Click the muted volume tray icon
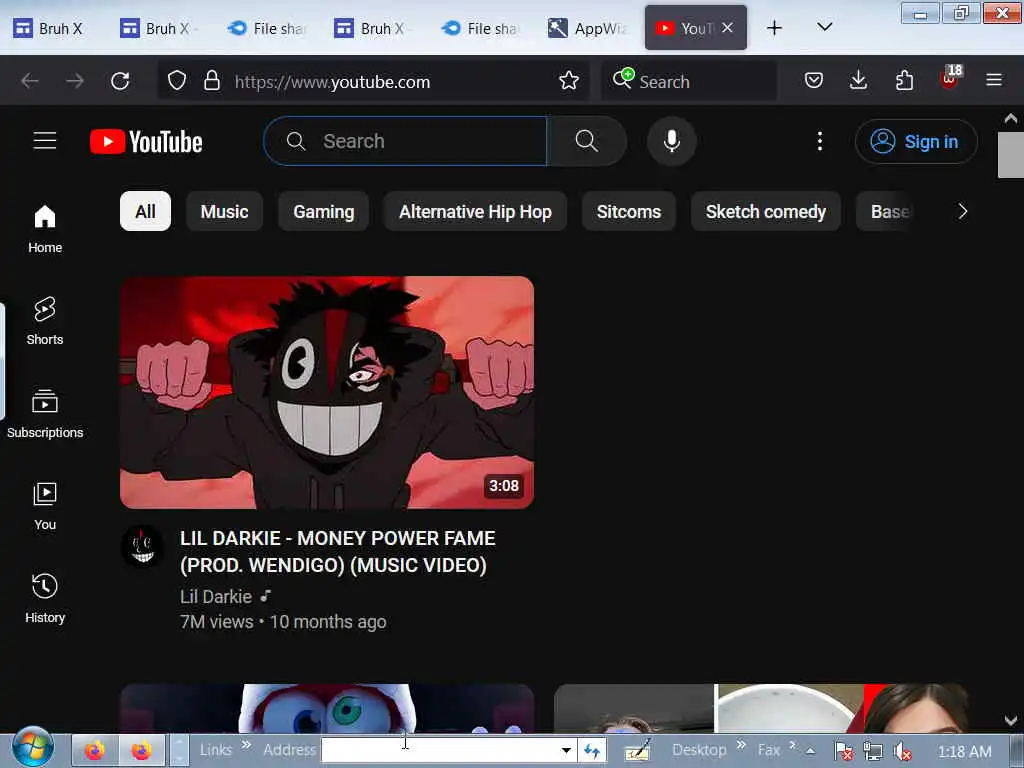This screenshot has height=768, width=1024. 903,752
